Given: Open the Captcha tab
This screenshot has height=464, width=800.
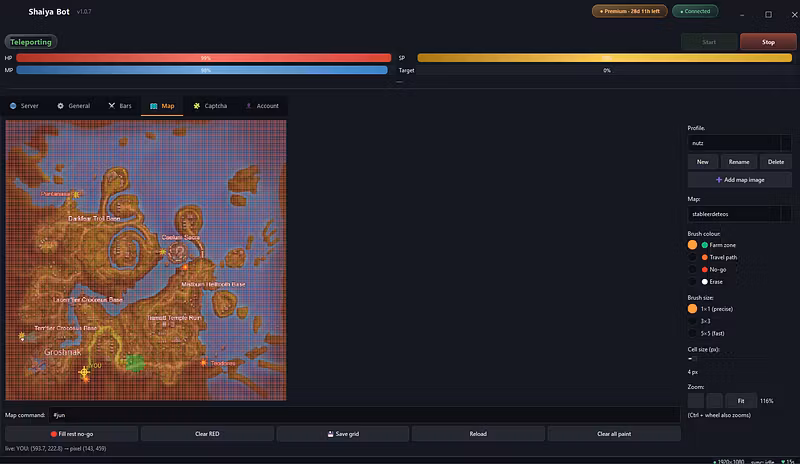Looking at the screenshot, I should tap(210, 106).
